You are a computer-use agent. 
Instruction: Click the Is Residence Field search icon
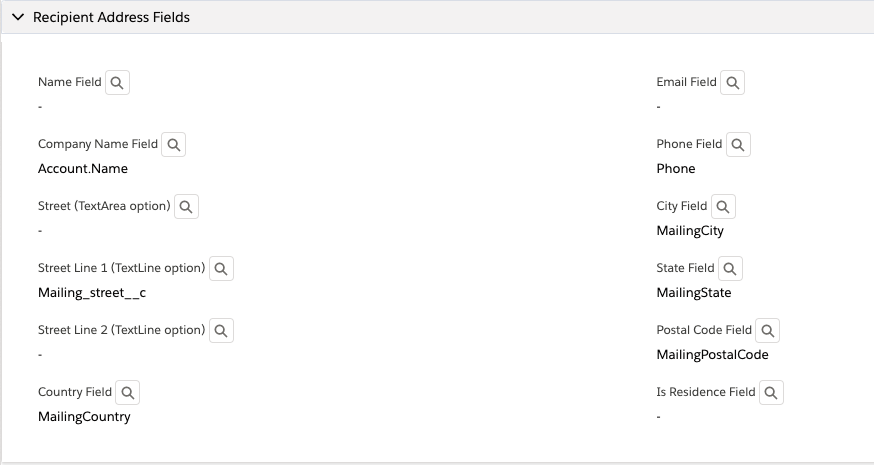pos(771,393)
